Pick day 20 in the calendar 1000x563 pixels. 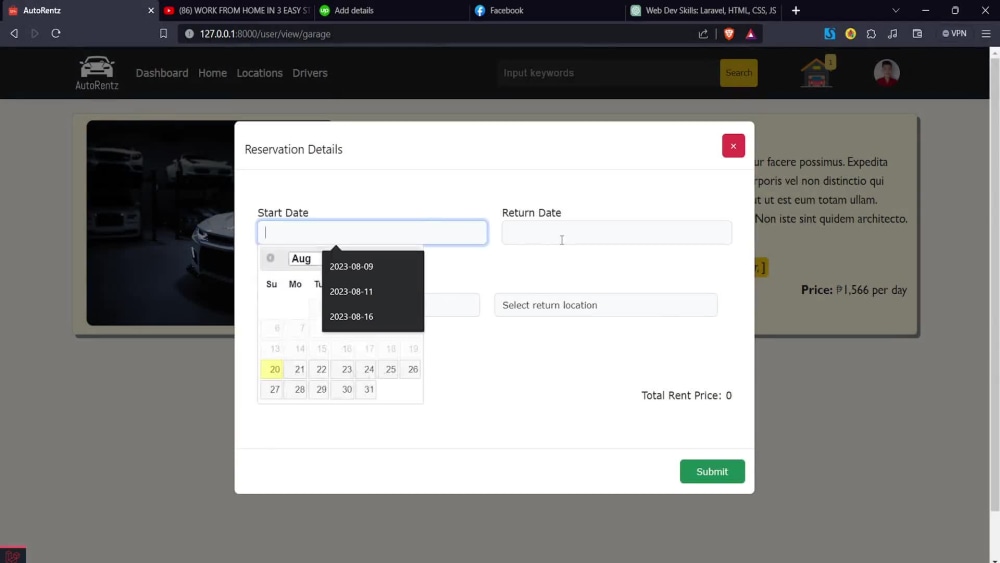tap(272, 369)
